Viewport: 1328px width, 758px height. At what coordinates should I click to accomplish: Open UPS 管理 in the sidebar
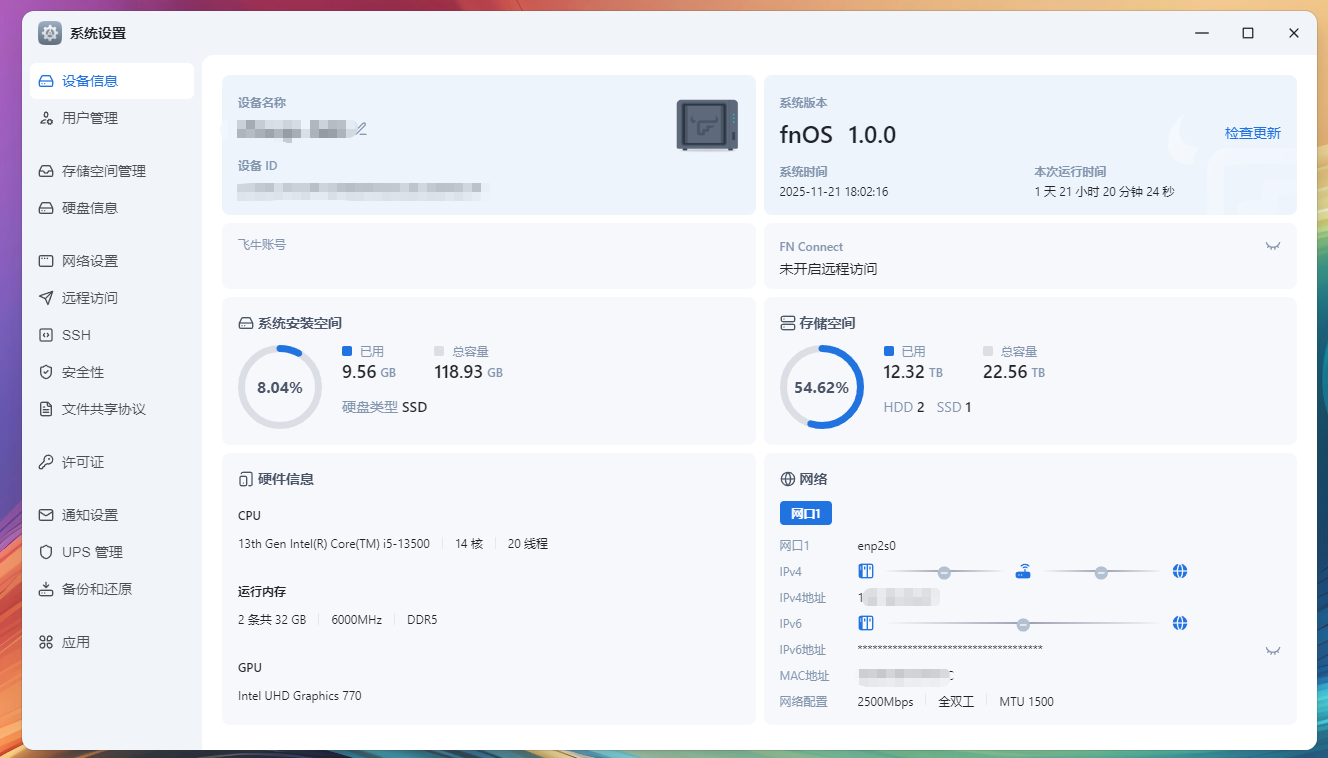[92, 552]
